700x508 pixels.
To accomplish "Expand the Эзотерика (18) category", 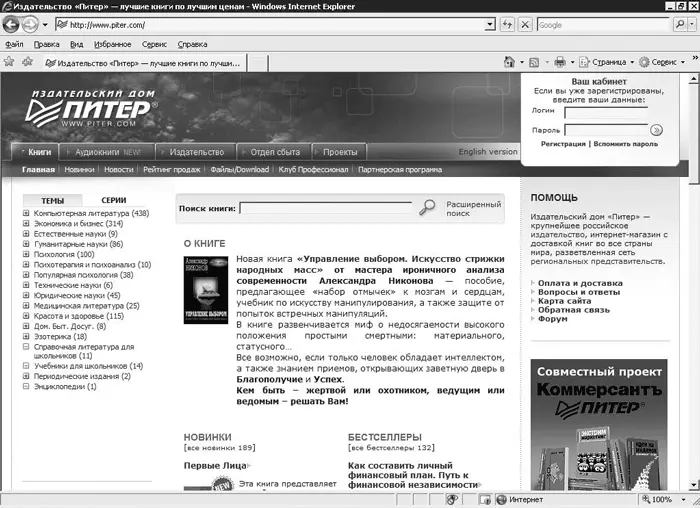I will [x=26, y=337].
